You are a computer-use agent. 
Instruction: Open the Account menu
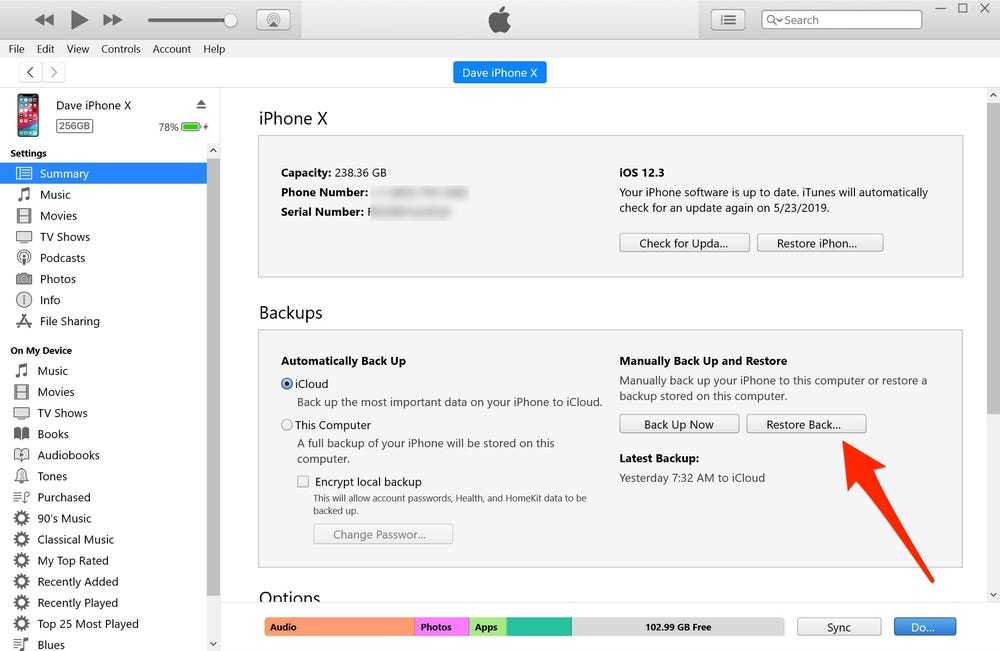(x=172, y=49)
